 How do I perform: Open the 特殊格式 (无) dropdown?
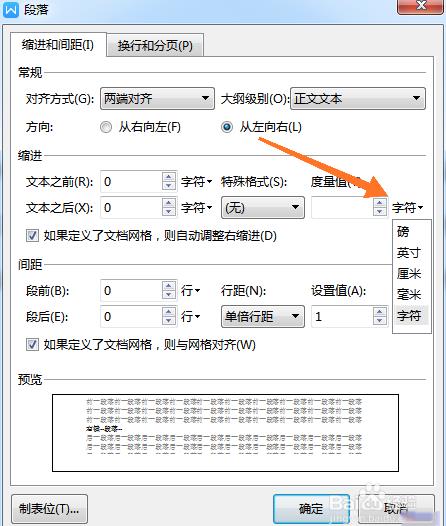coord(263,208)
